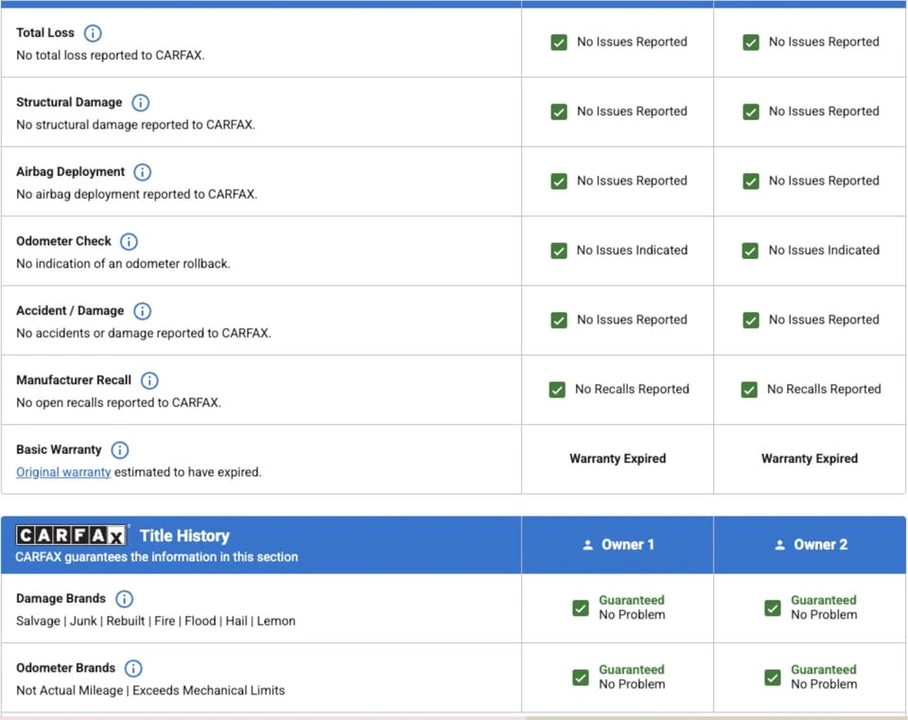This screenshot has height=720, width=908.
Task: Click Owner 2 Accident 'No Issues Reported'
Action: [x=824, y=320]
